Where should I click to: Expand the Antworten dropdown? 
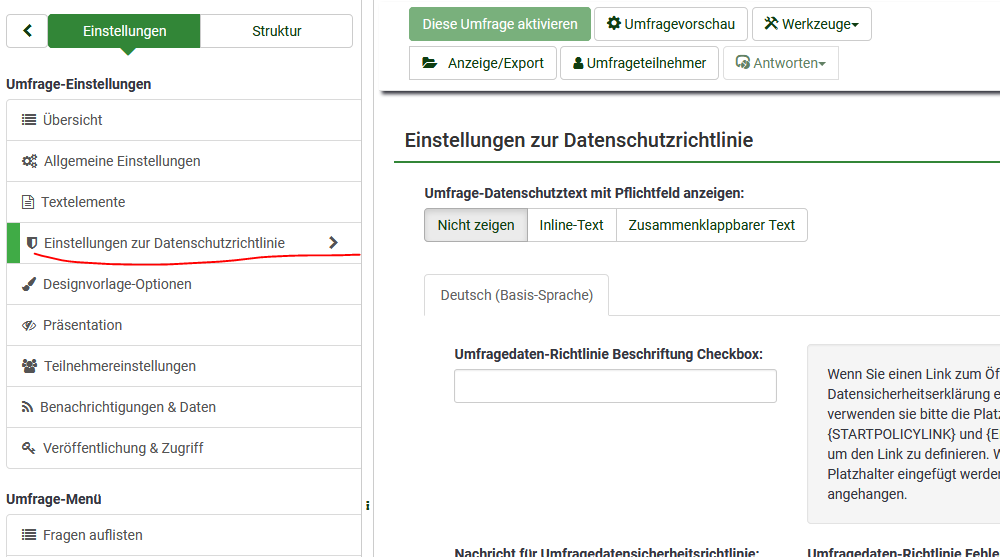click(x=780, y=63)
